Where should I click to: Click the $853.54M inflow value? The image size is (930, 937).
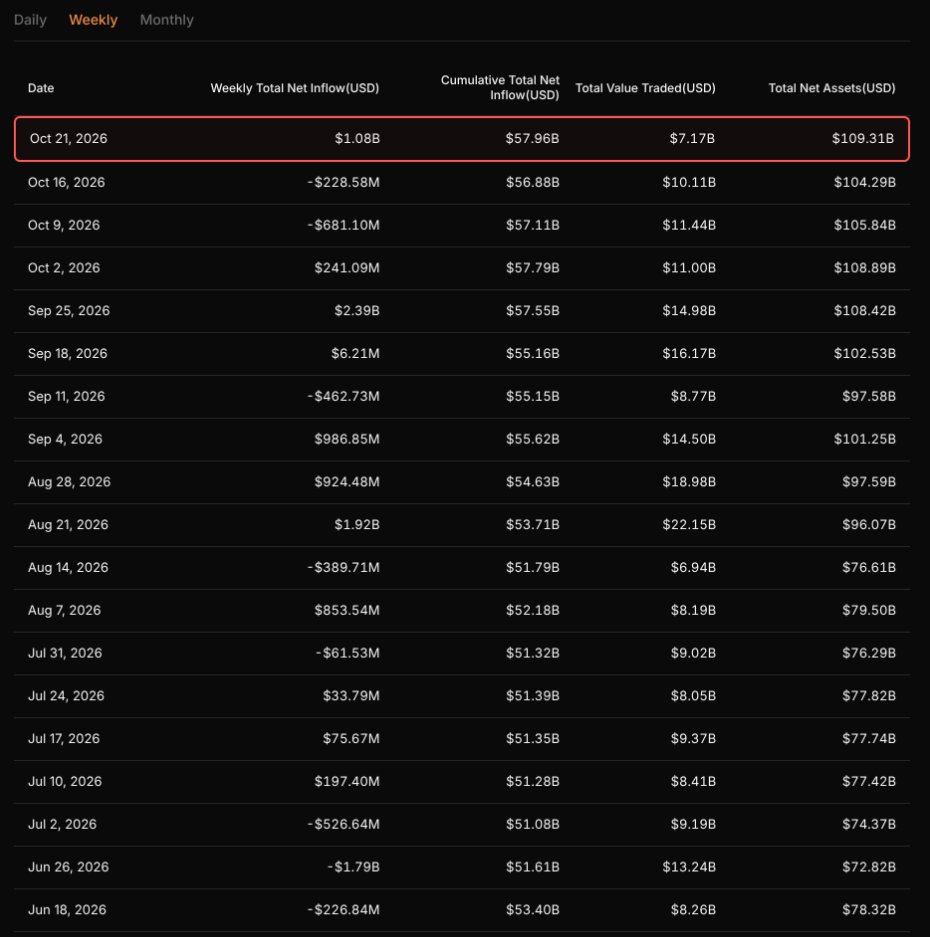pyautogui.click(x=347, y=610)
